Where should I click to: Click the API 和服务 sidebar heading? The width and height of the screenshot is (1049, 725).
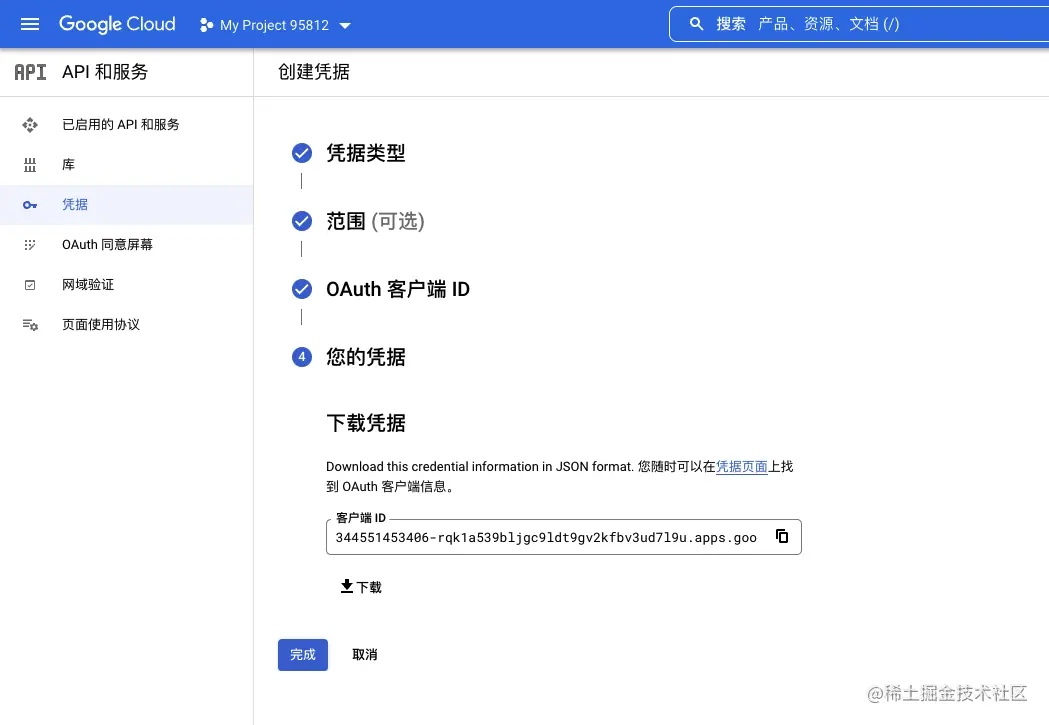105,72
